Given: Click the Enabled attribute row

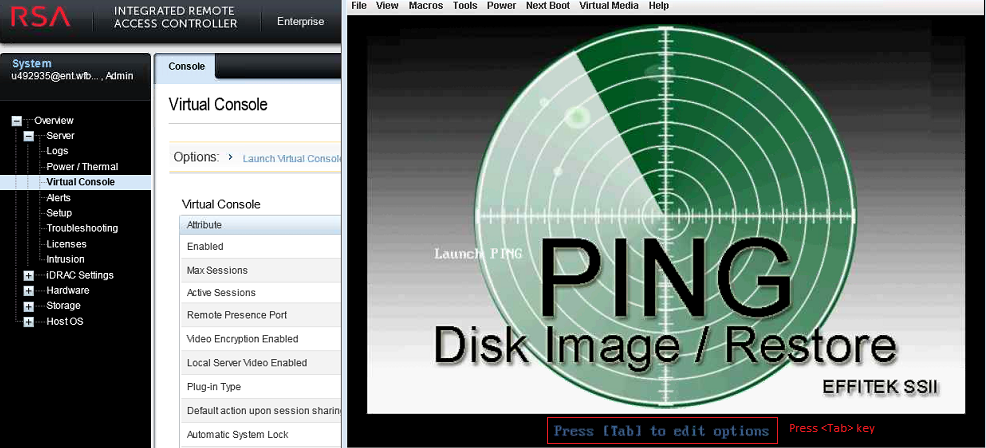Looking at the screenshot, I should [260, 247].
